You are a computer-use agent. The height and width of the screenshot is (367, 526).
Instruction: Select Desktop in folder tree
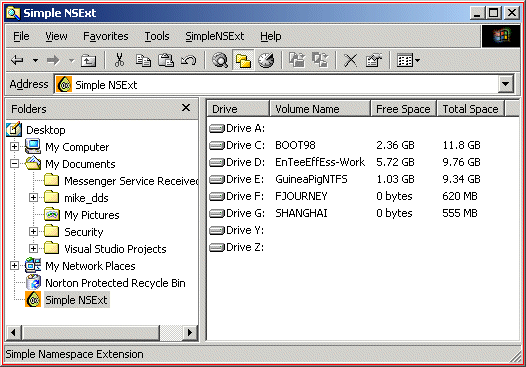46,130
